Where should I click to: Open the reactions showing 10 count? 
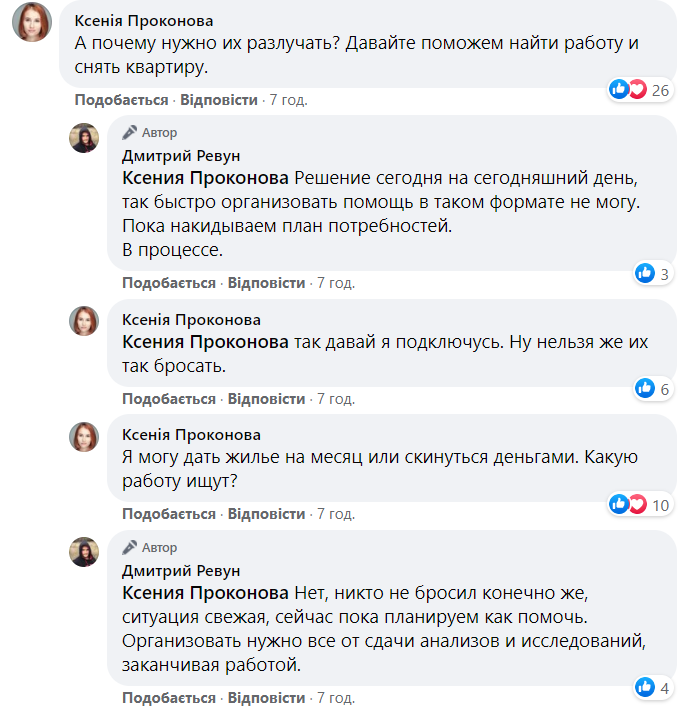coord(637,504)
